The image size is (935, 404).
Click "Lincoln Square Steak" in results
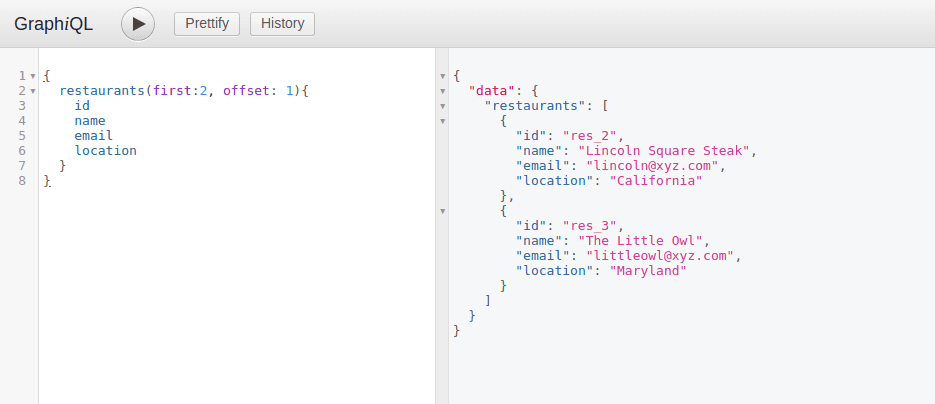click(664, 151)
